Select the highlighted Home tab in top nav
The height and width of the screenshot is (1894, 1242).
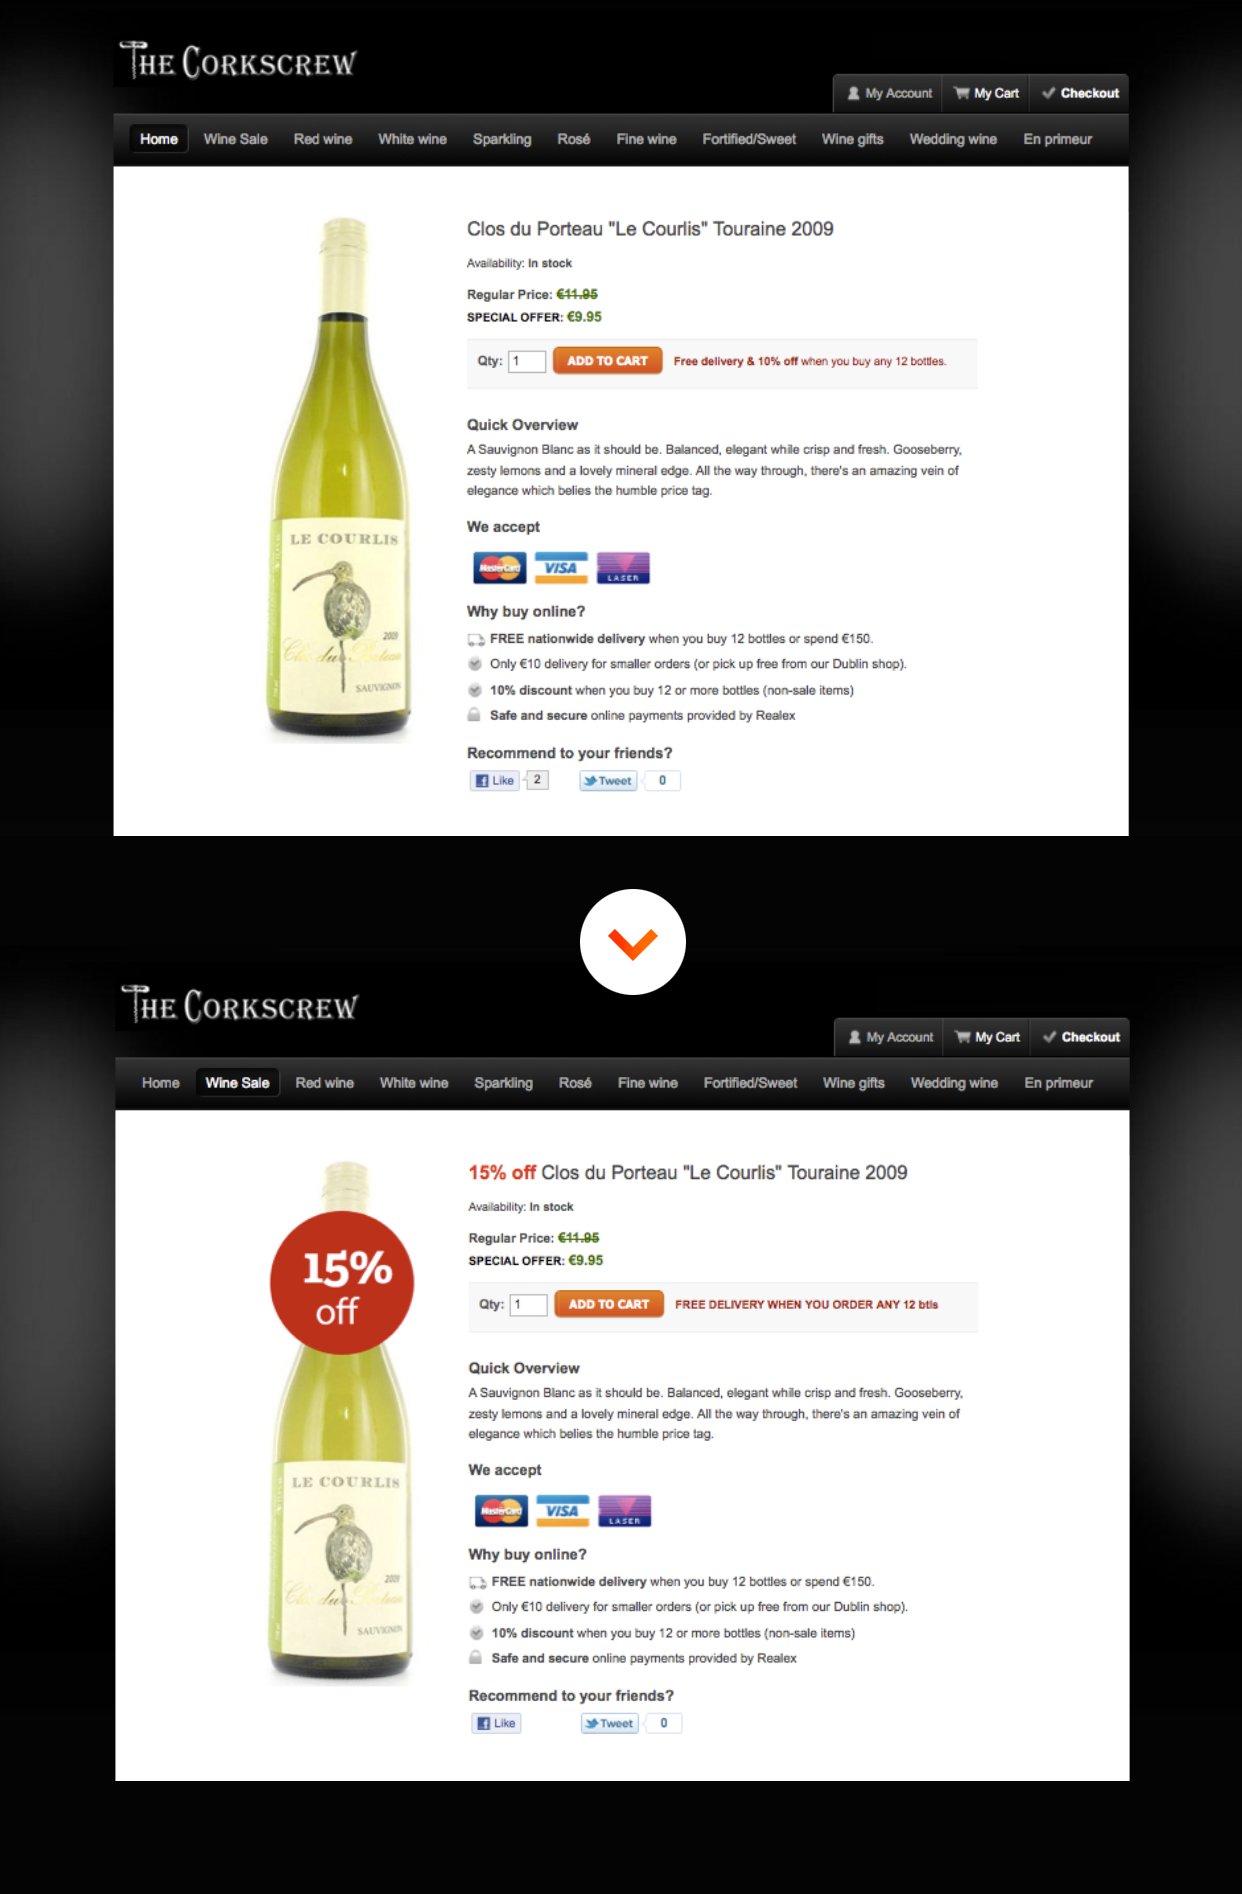pos(159,139)
